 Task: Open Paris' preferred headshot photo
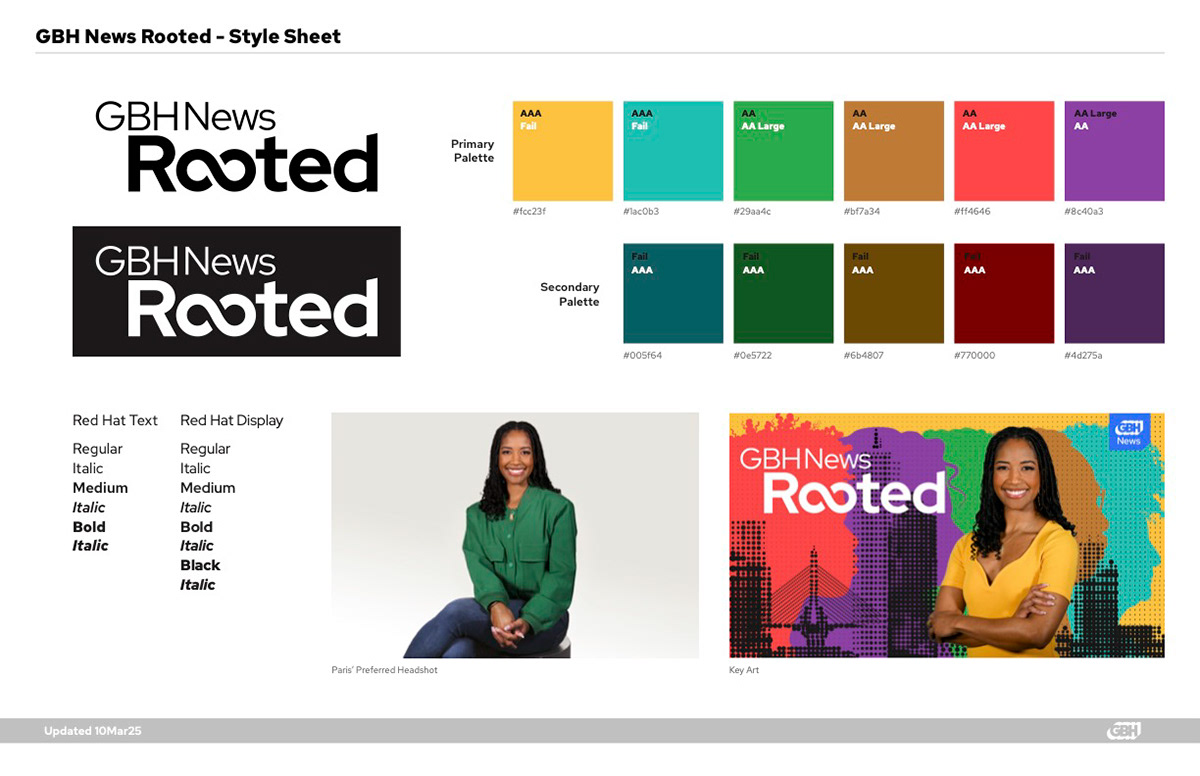click(x=515, y=535)
